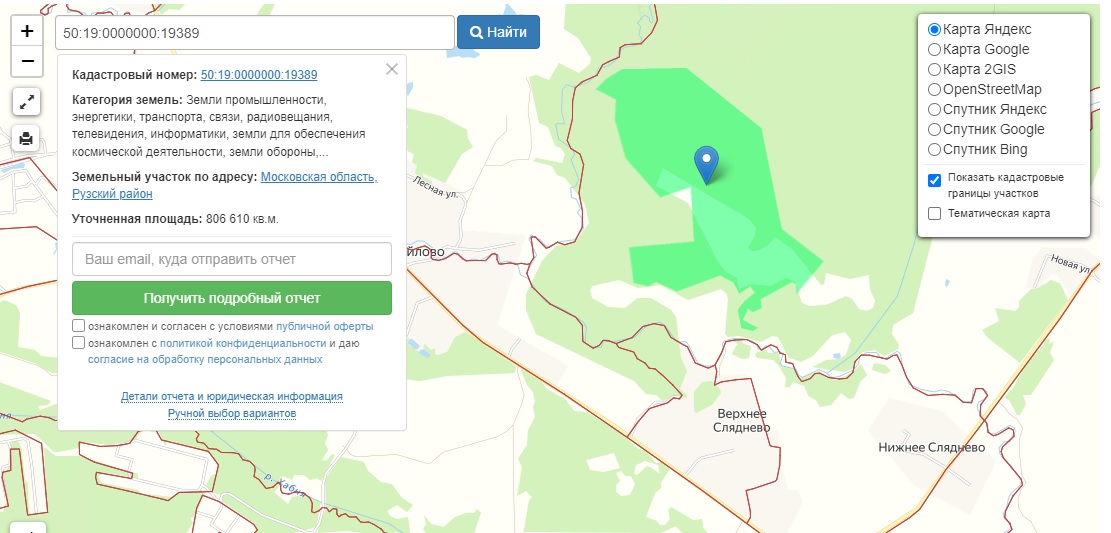This screenshot has height=533, width=1111.
Task: Choose Спутник Bing satellite view
Action: pos(935,149)
